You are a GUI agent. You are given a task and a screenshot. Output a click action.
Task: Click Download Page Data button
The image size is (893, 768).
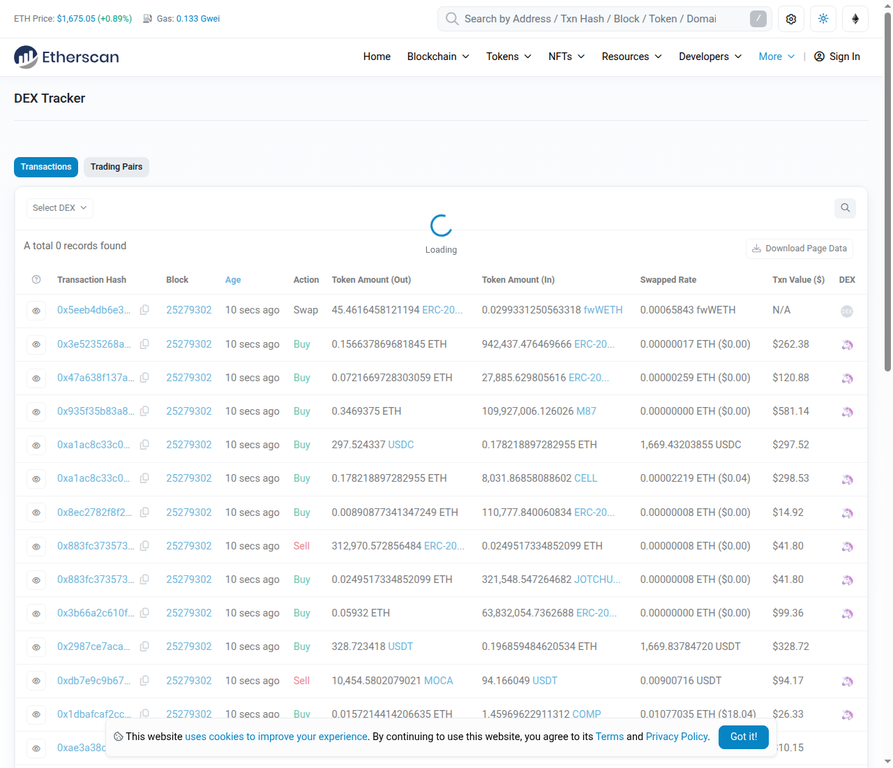[x=799, y=248]
